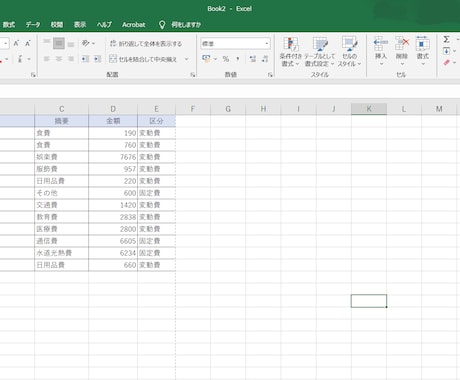Increase the font size
460x380 pixels.
click(x=16, y=43)
